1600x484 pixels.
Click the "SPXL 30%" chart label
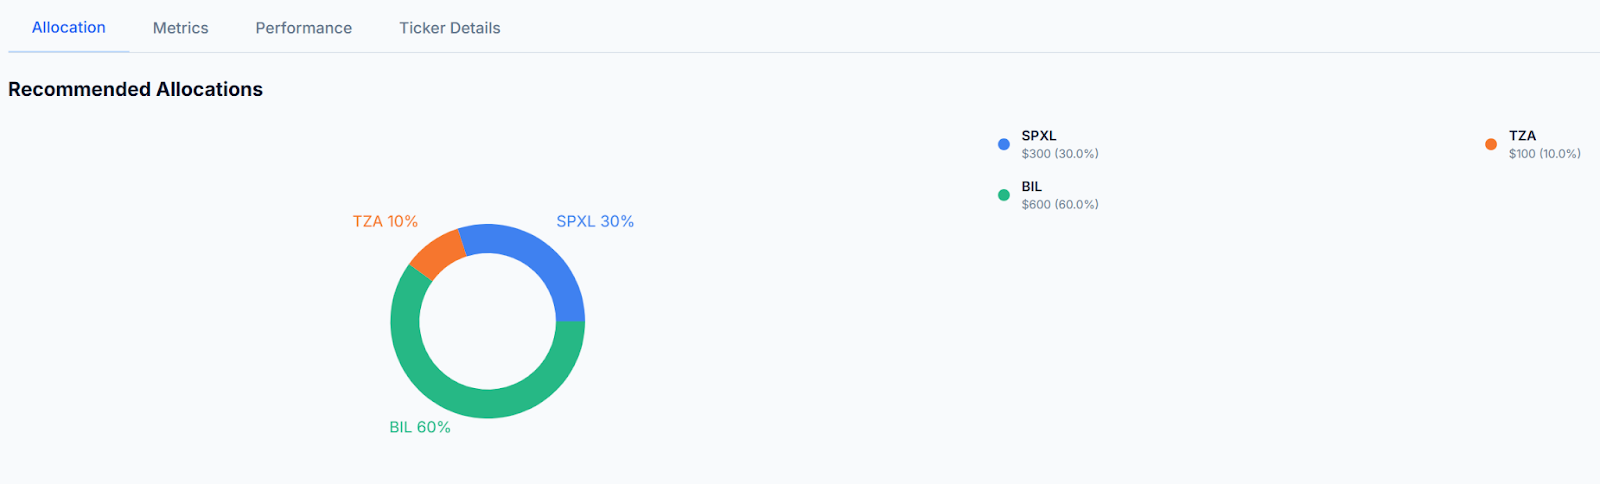click(x=595, y=221)
